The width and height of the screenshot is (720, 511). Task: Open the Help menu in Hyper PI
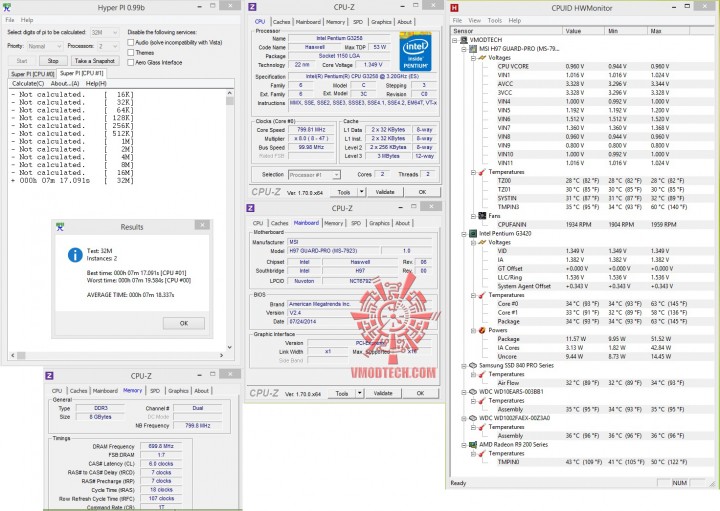click(x=27, y=20)
